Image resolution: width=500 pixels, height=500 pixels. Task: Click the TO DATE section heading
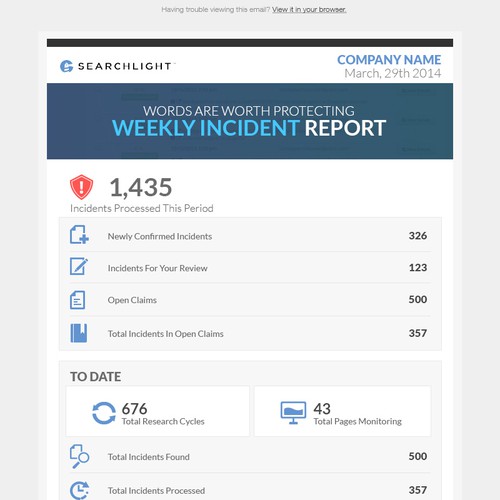click(95, 377)
